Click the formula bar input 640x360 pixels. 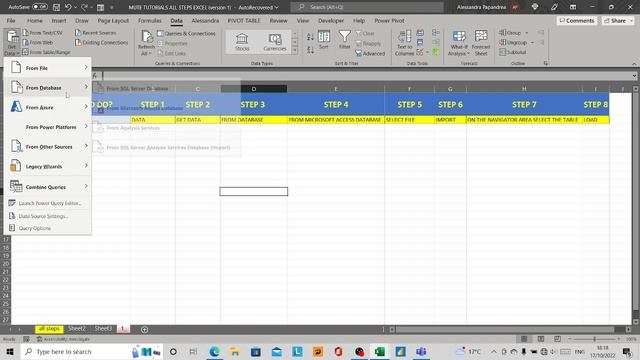point(367,76)
